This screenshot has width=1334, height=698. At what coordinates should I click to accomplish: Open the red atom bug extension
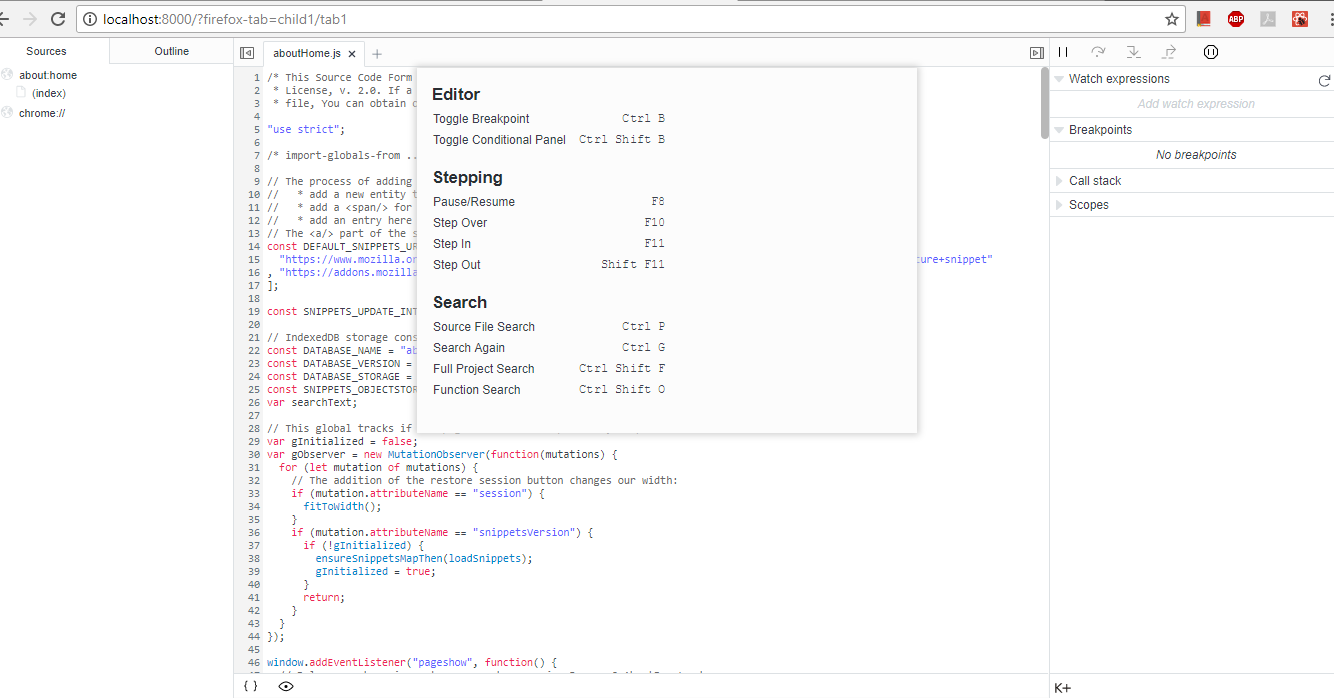[1300, 19]
